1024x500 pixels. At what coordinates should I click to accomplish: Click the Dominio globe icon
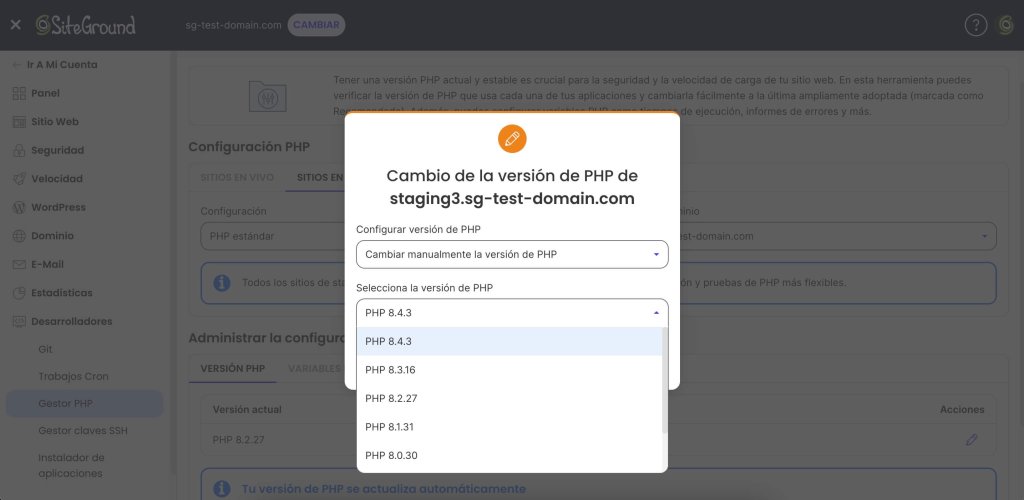click(19, 236)
